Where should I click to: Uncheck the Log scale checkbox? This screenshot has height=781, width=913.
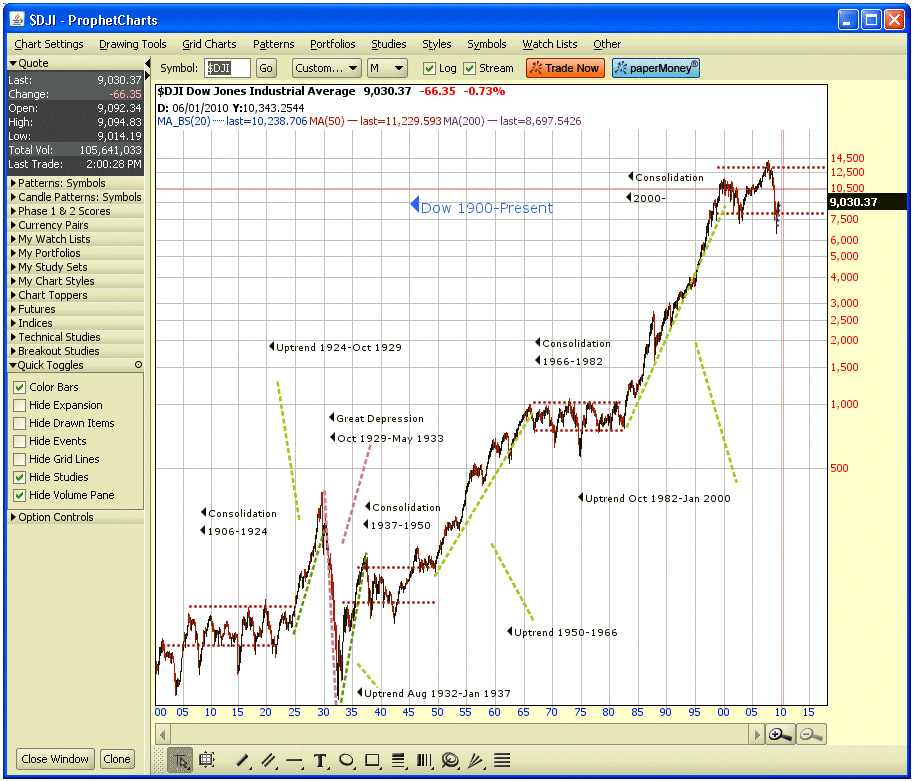click(429, 69)
